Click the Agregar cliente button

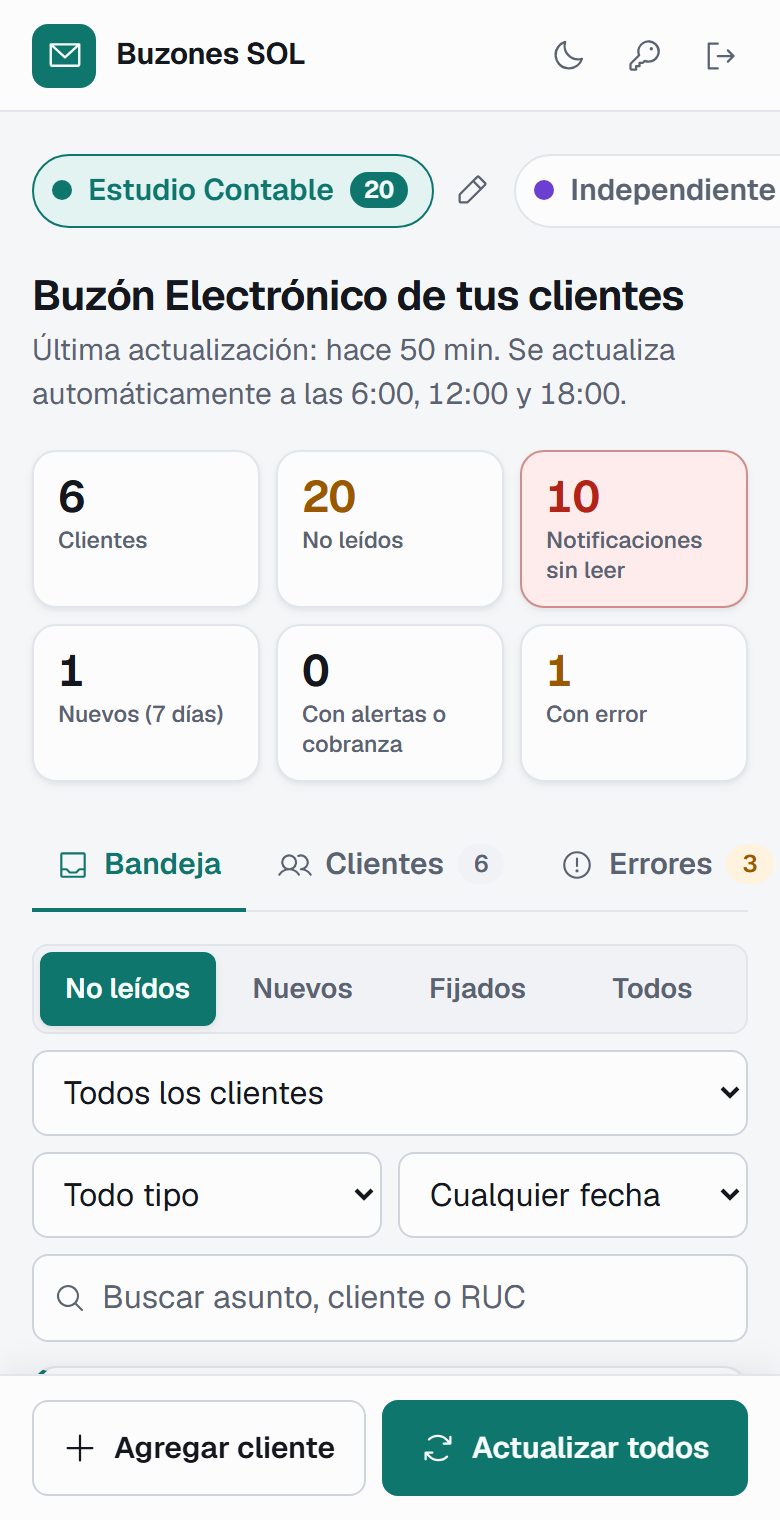pos(199,1448)
